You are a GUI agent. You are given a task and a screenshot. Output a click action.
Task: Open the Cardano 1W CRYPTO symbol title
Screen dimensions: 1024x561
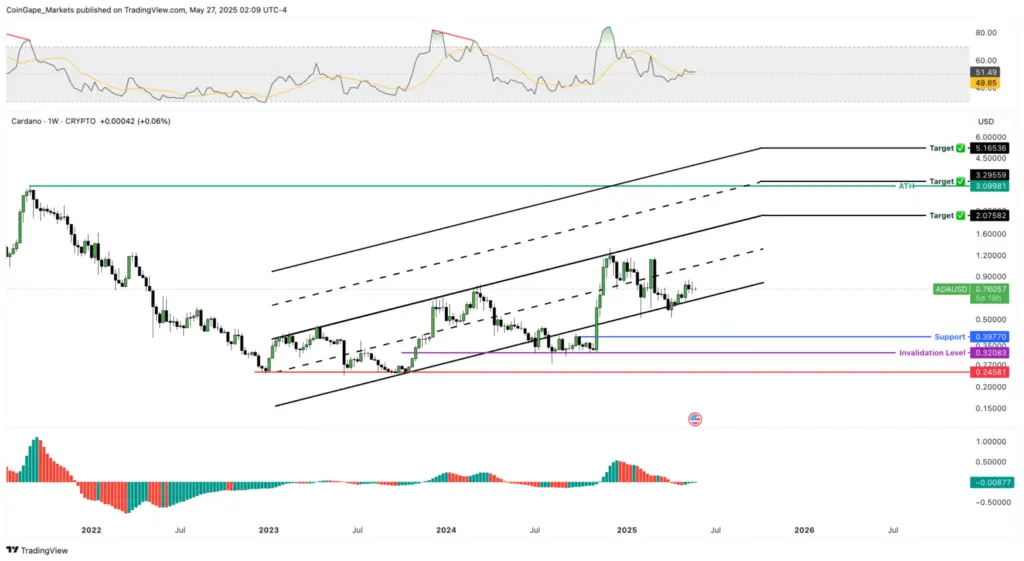(x=53, y=121)
